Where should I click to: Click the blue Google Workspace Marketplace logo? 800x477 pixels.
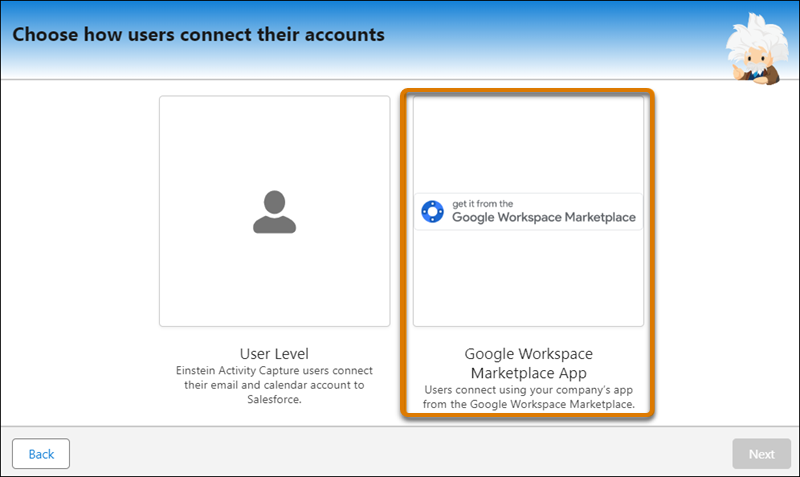[x=432, y=212]
